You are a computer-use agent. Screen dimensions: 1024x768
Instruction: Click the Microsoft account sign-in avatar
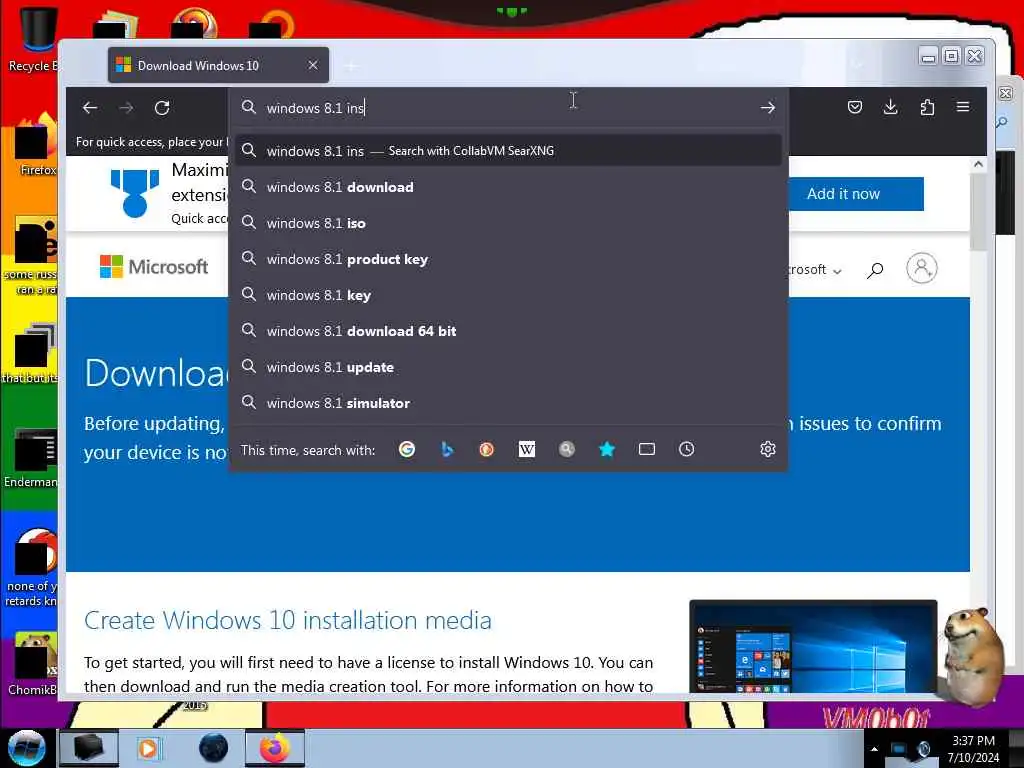pos(921,268)
